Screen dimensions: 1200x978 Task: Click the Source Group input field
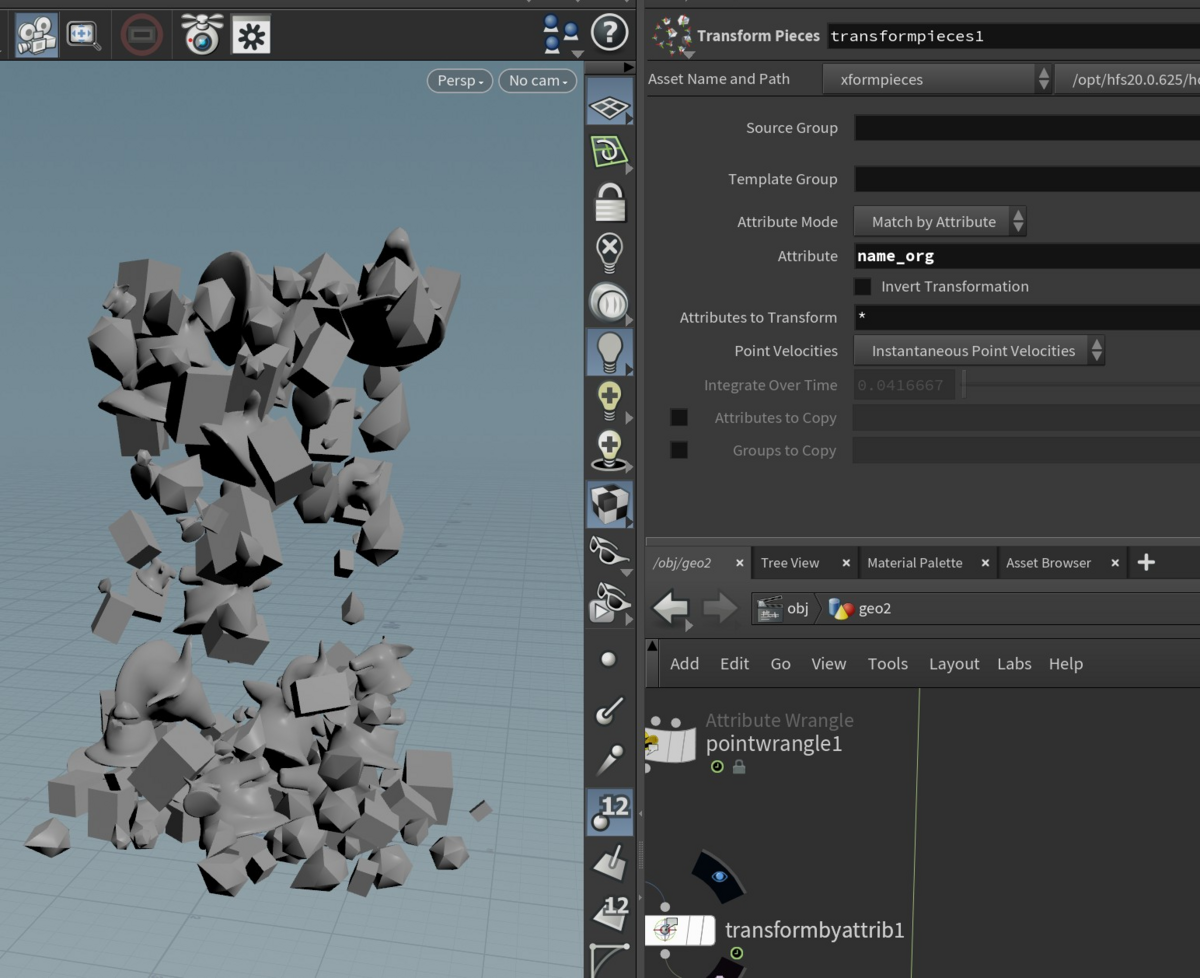click(x=1026, y=128)
